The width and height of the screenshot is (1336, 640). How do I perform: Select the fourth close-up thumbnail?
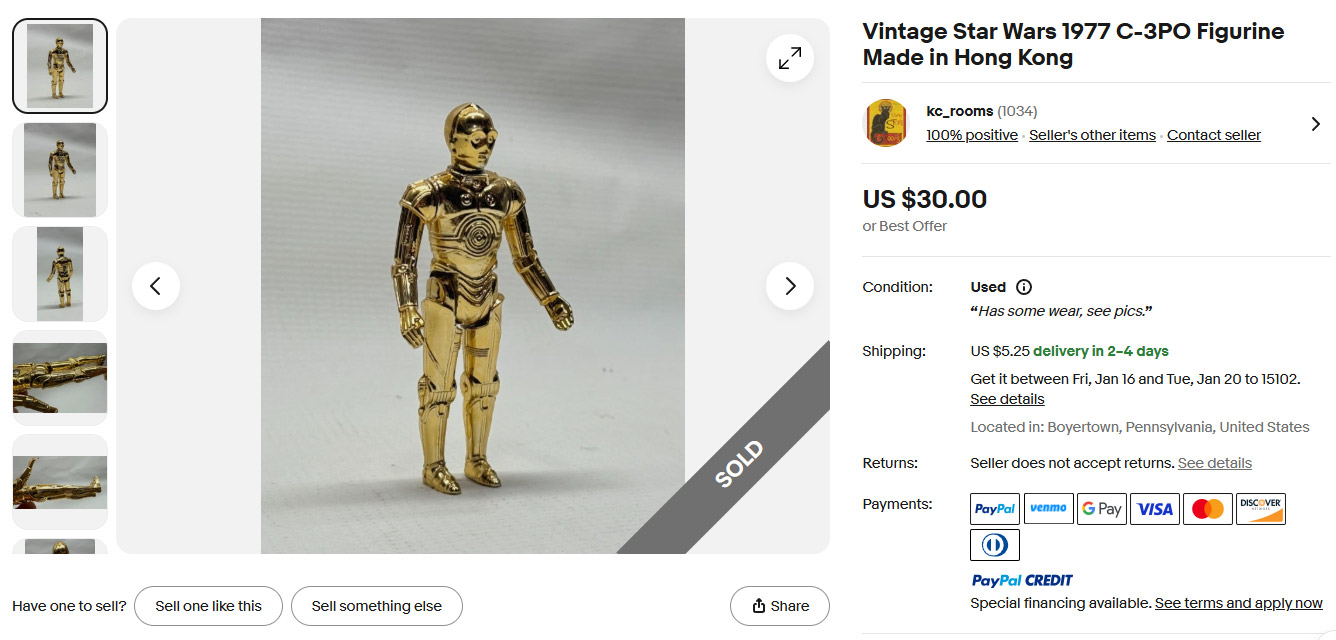(x=60, y=378)
